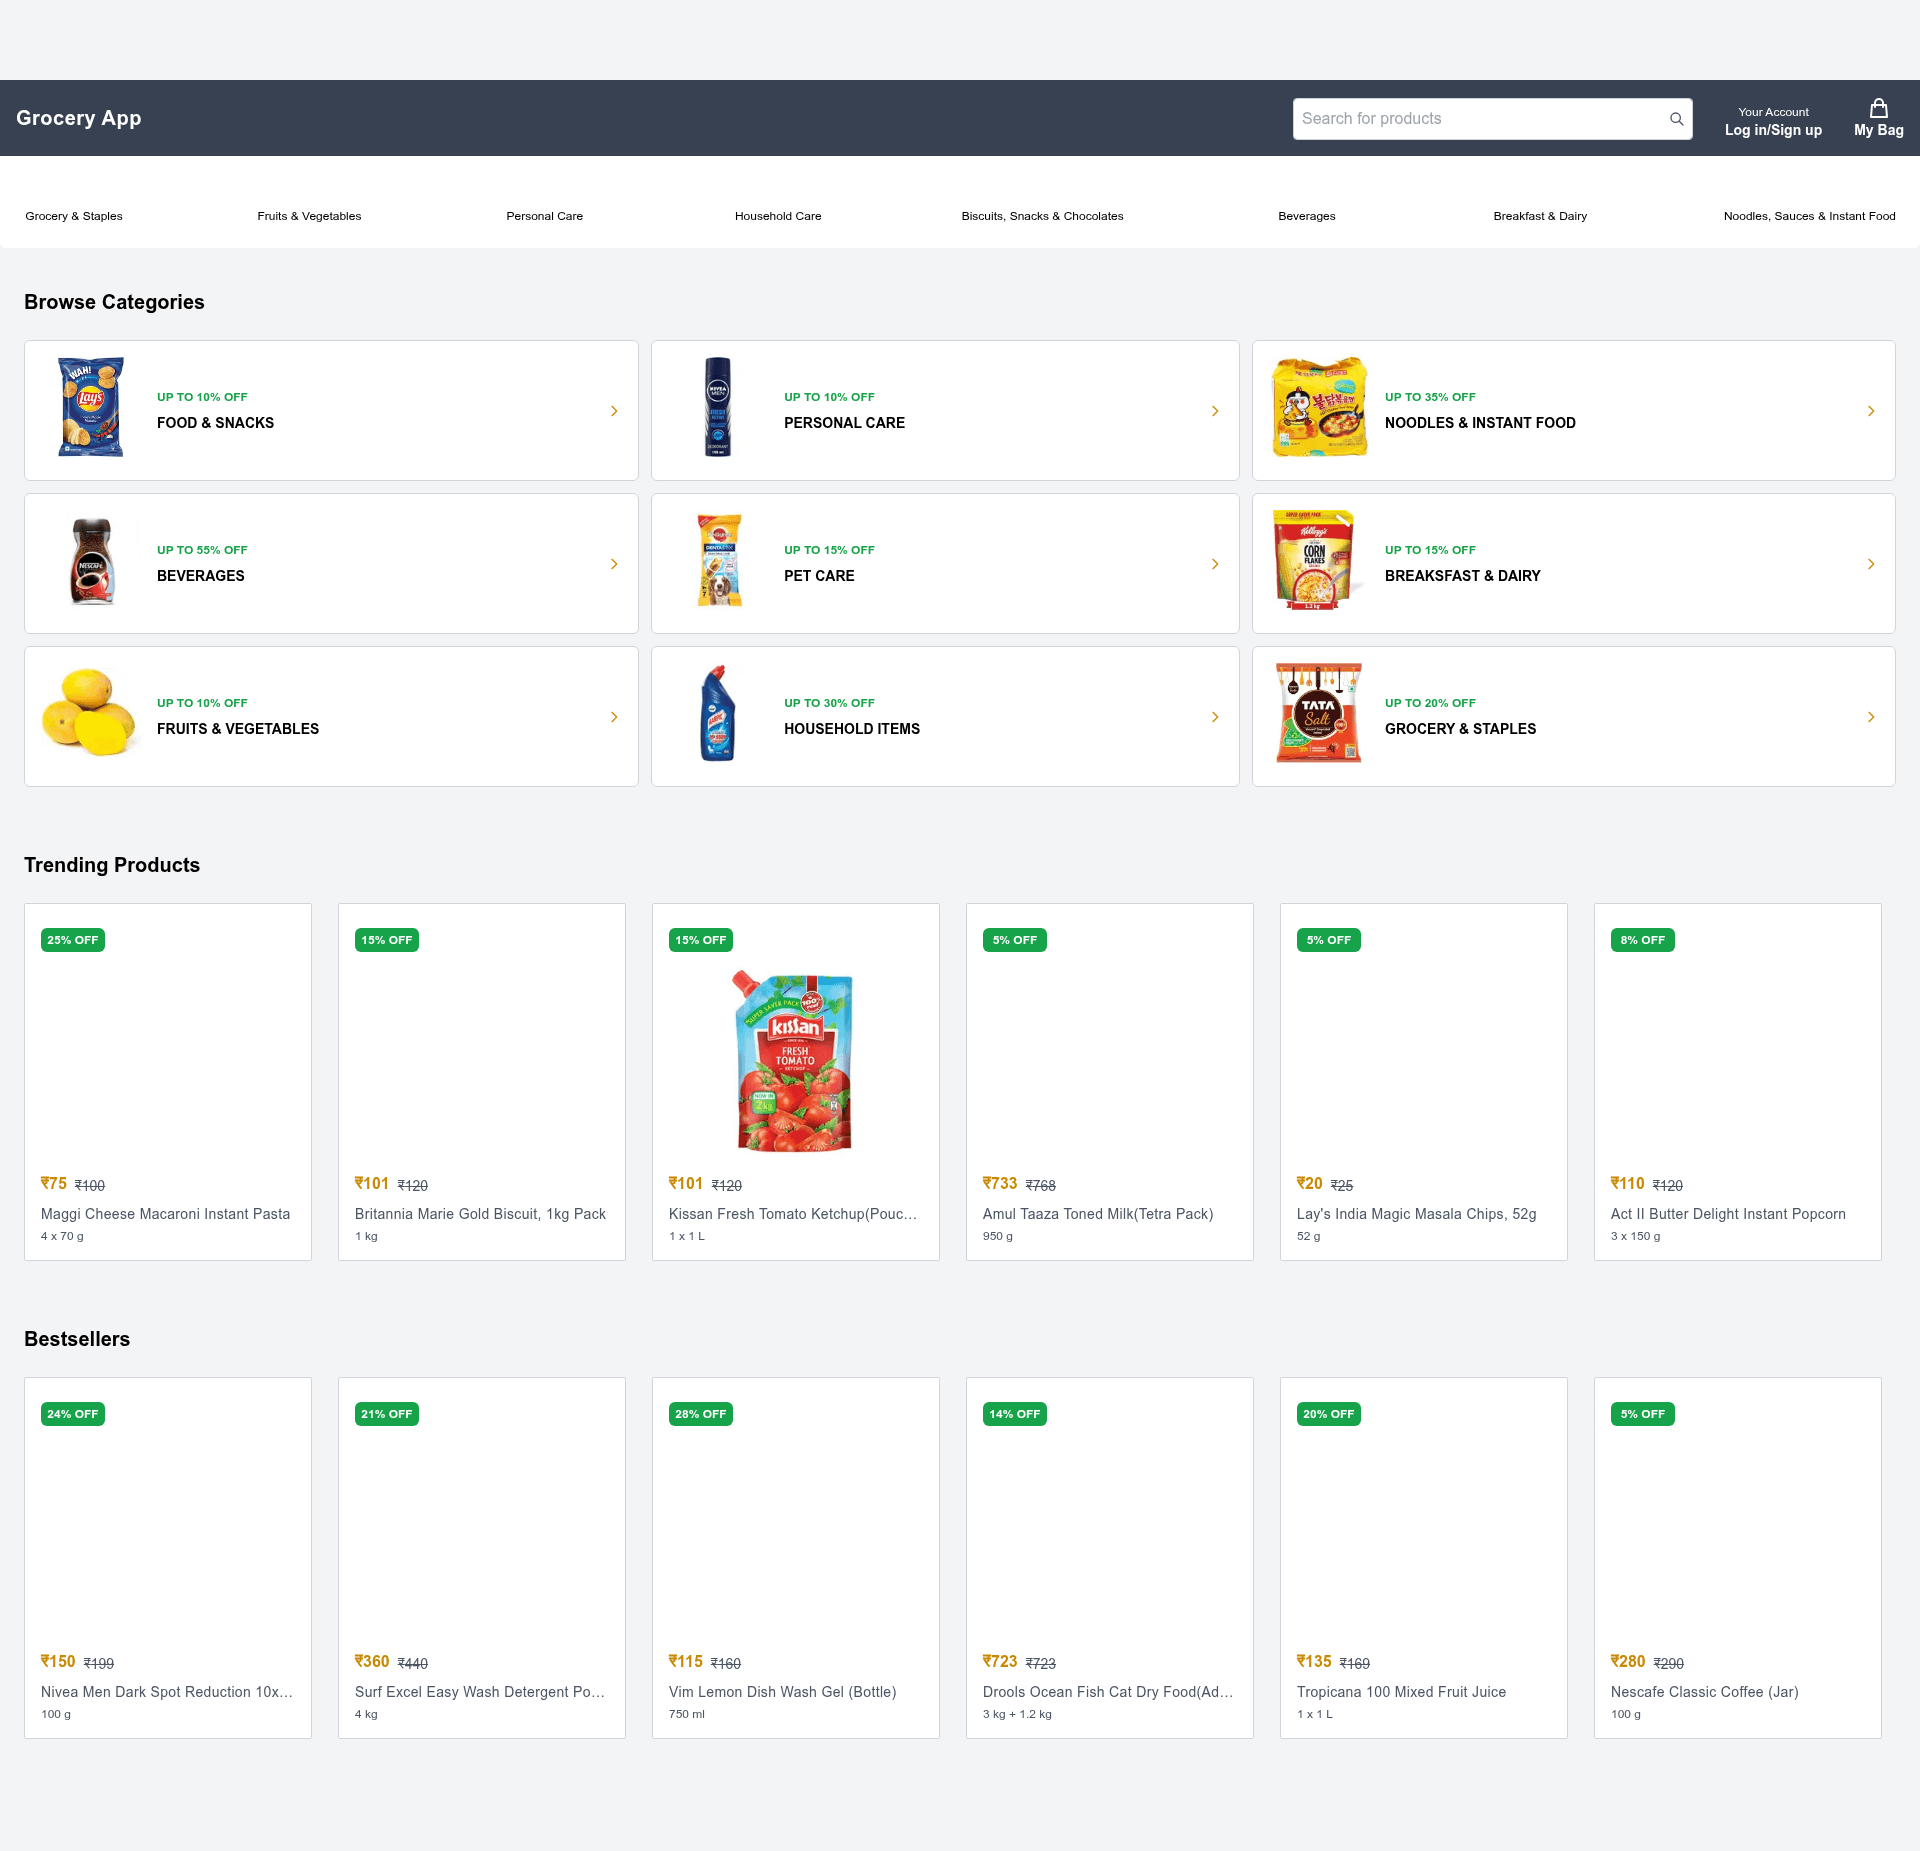Open Surf Excel Easy Wash Detergent product
Screen dimensions: 1920x1851
click(x=480, y=1692)
